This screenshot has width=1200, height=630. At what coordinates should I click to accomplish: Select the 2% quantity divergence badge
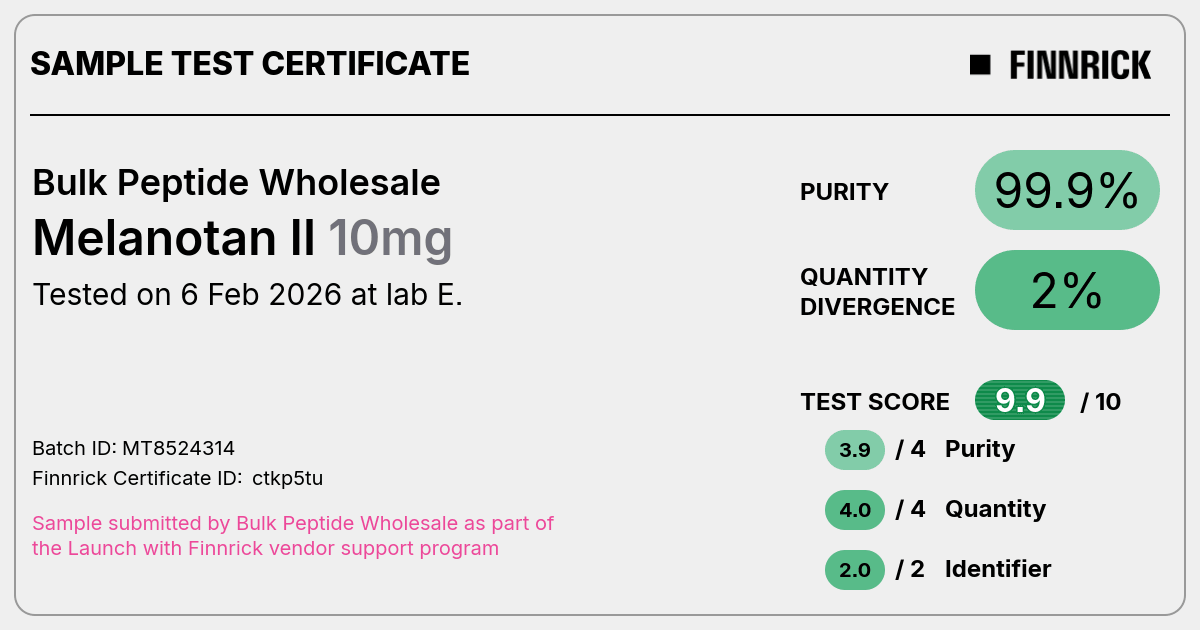pos(1067,290)
